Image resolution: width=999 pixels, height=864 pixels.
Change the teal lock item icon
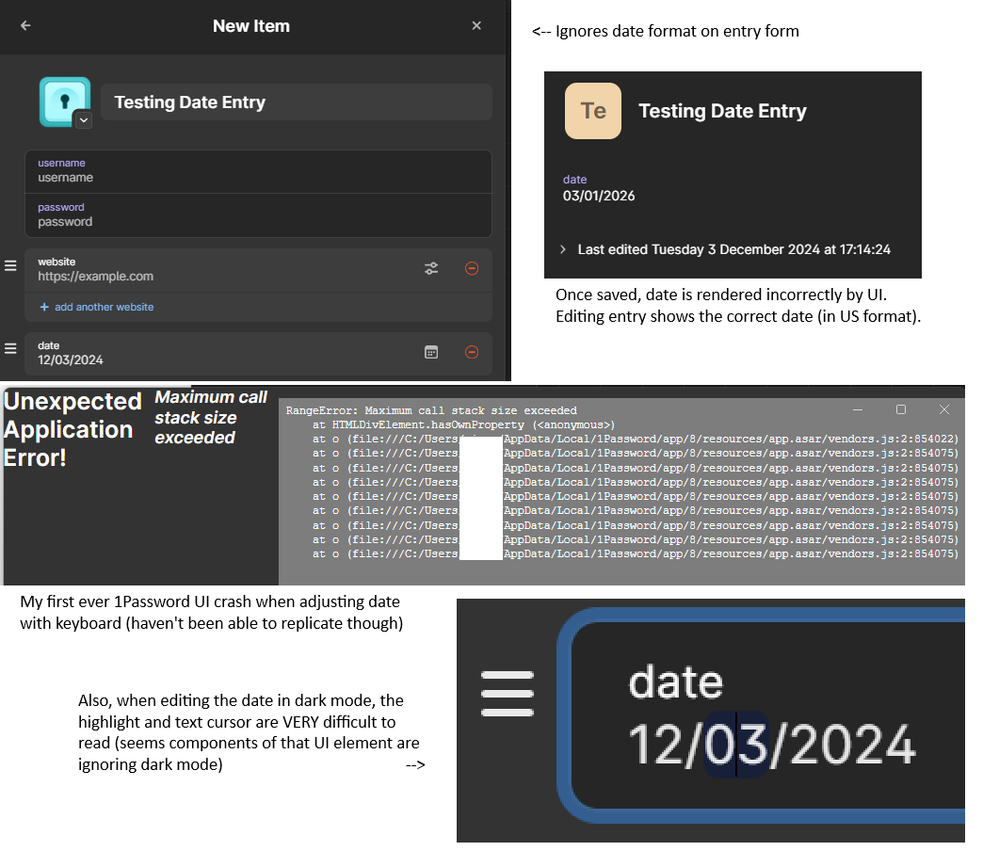pyautogui.click(x=64, y=101)
